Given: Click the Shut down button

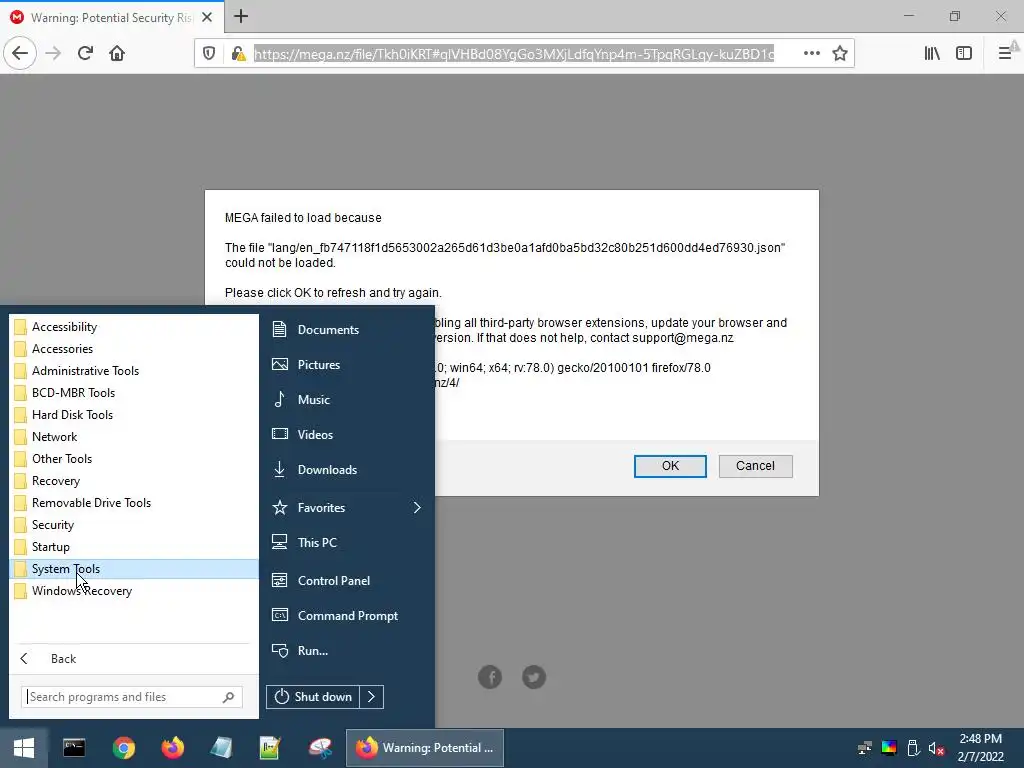Looking at the screenshot, I should coord(313,697).
